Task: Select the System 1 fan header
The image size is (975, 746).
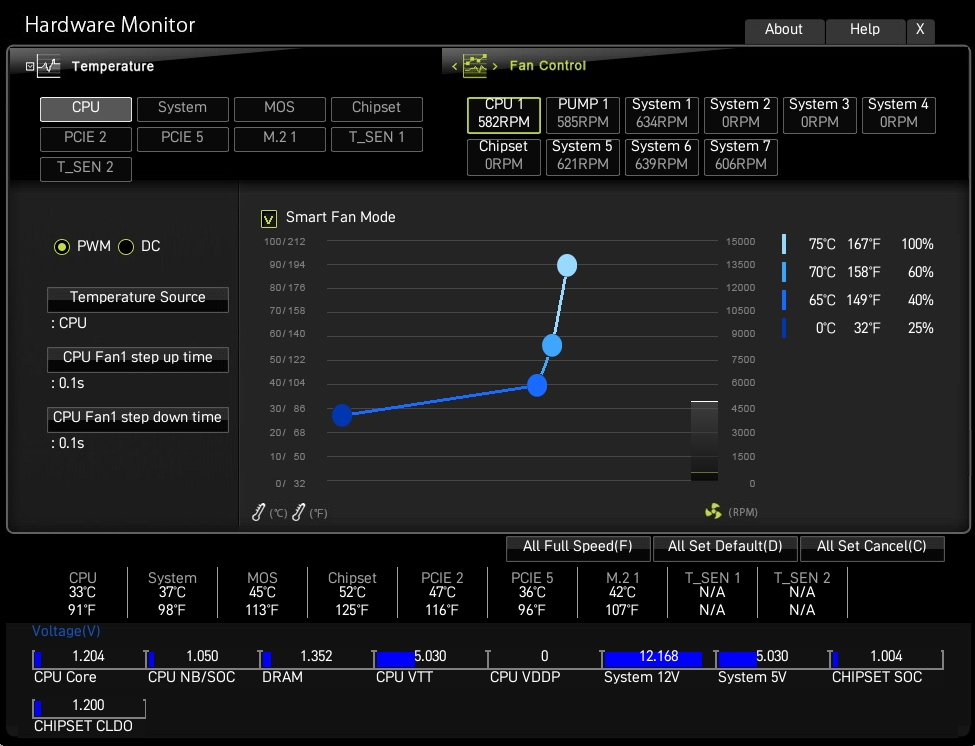Action: coord(662,115)
